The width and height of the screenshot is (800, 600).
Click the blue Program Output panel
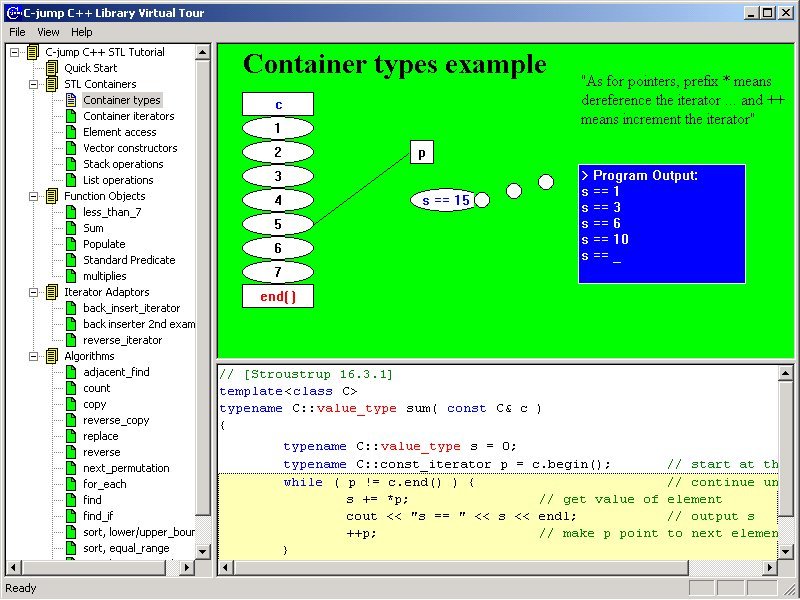(662, 223)
